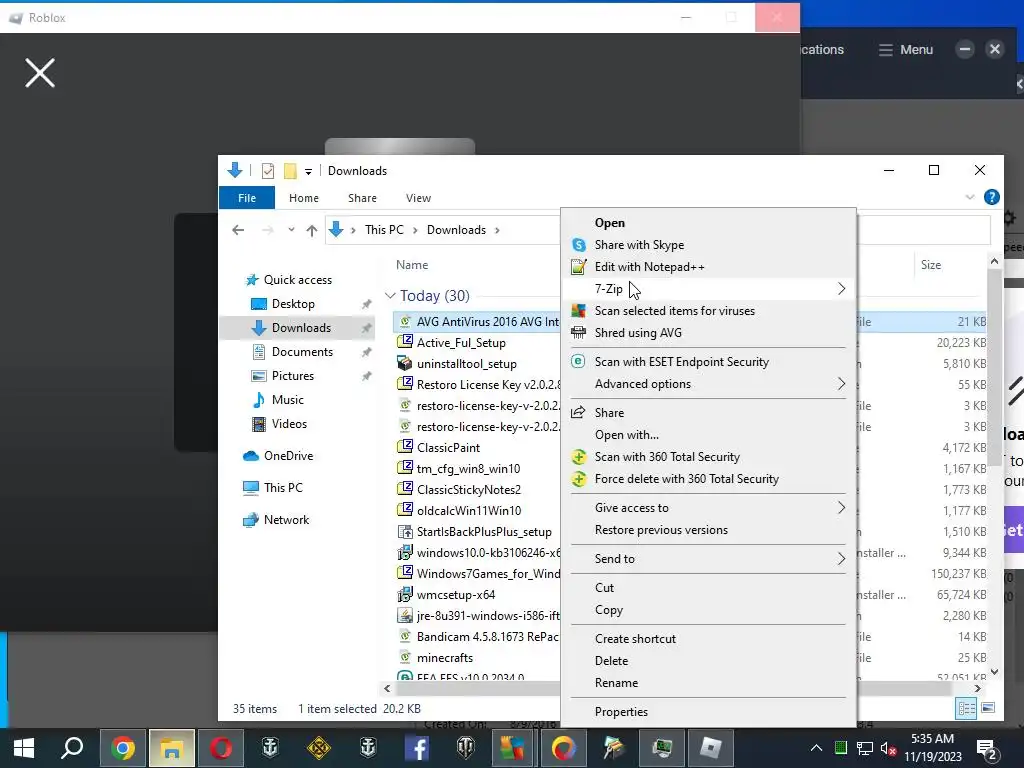
Task: Choose Cut from the context menu
Action: point(709,588)
